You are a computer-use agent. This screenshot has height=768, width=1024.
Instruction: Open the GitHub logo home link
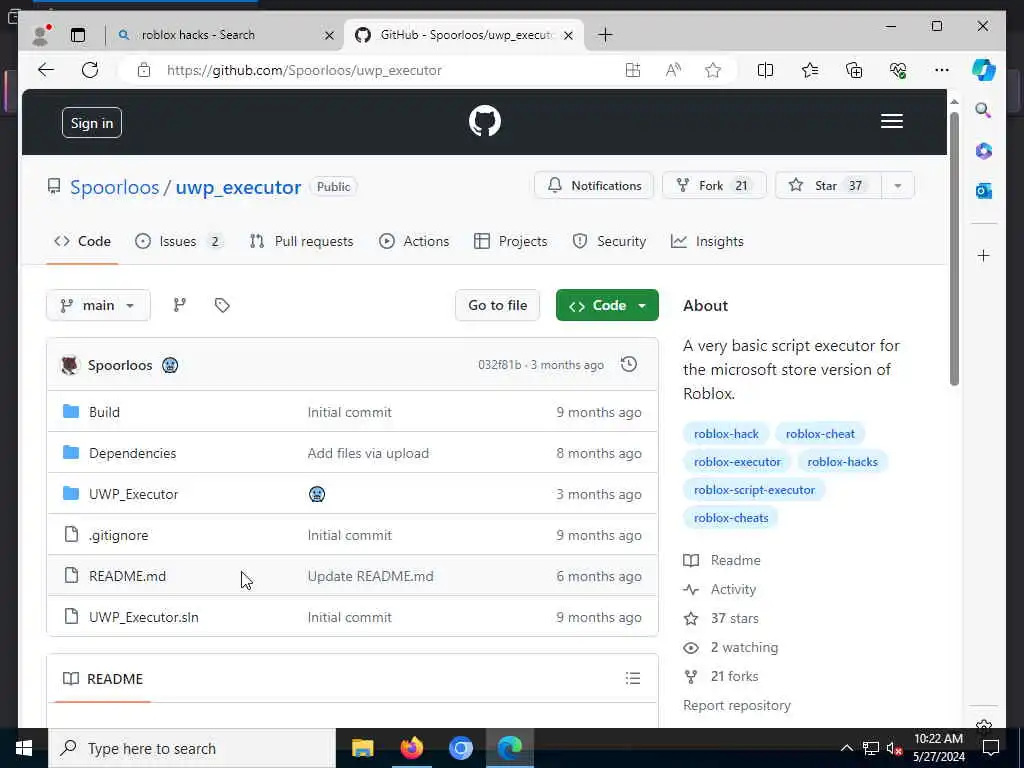(485, 121)
